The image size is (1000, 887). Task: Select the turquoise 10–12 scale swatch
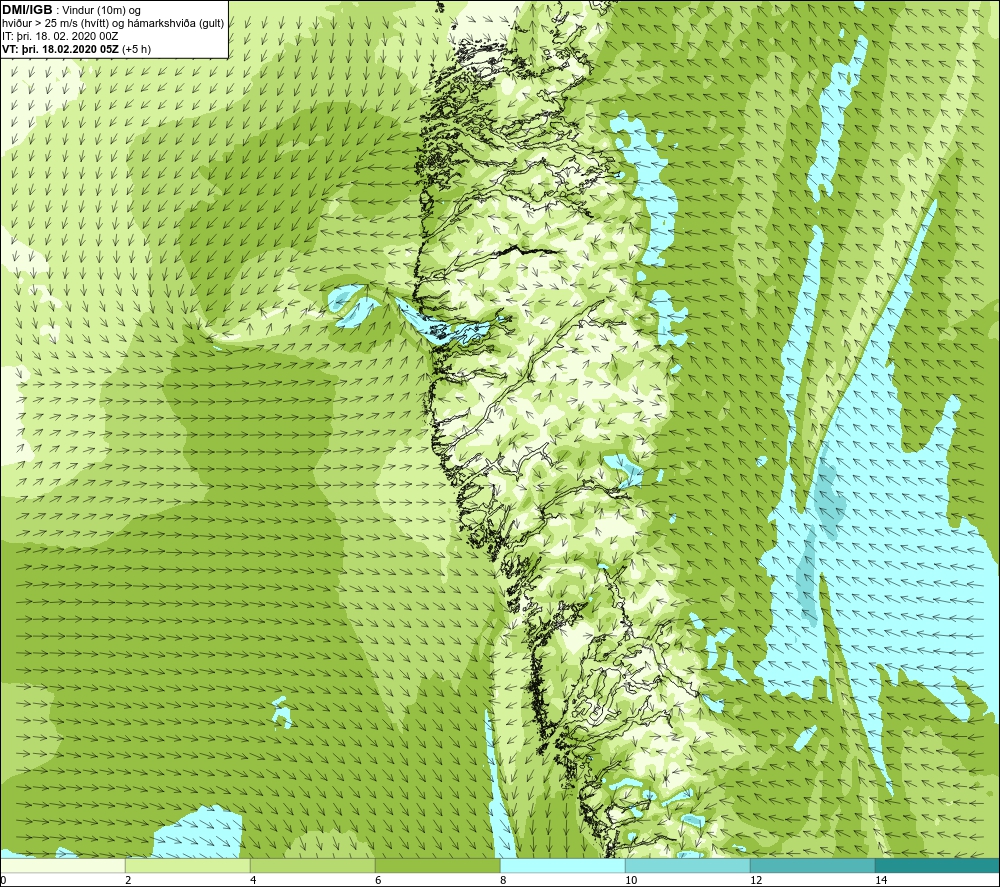pyautogui.click(x=688, y=865)
